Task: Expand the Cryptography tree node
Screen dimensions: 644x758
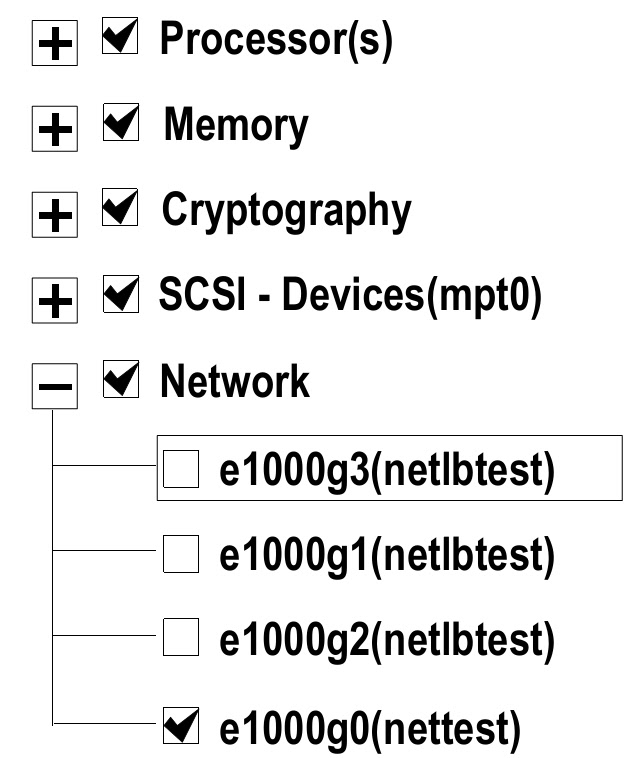Action: point(55,215)
